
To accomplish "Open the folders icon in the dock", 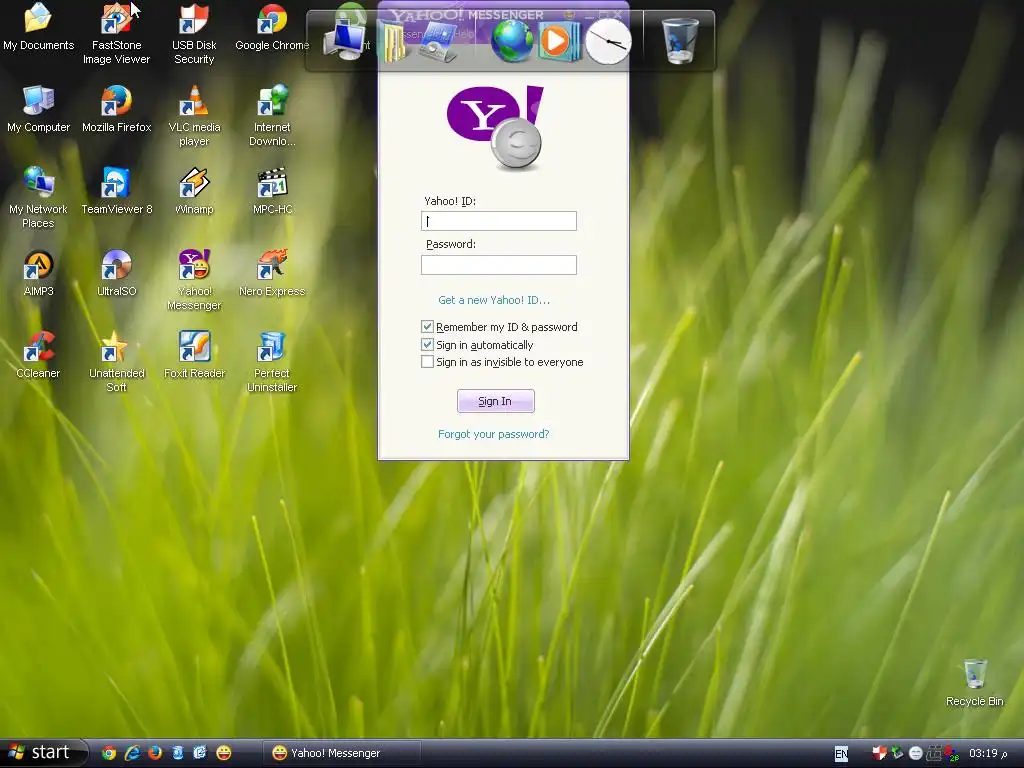I will (394, 42).
